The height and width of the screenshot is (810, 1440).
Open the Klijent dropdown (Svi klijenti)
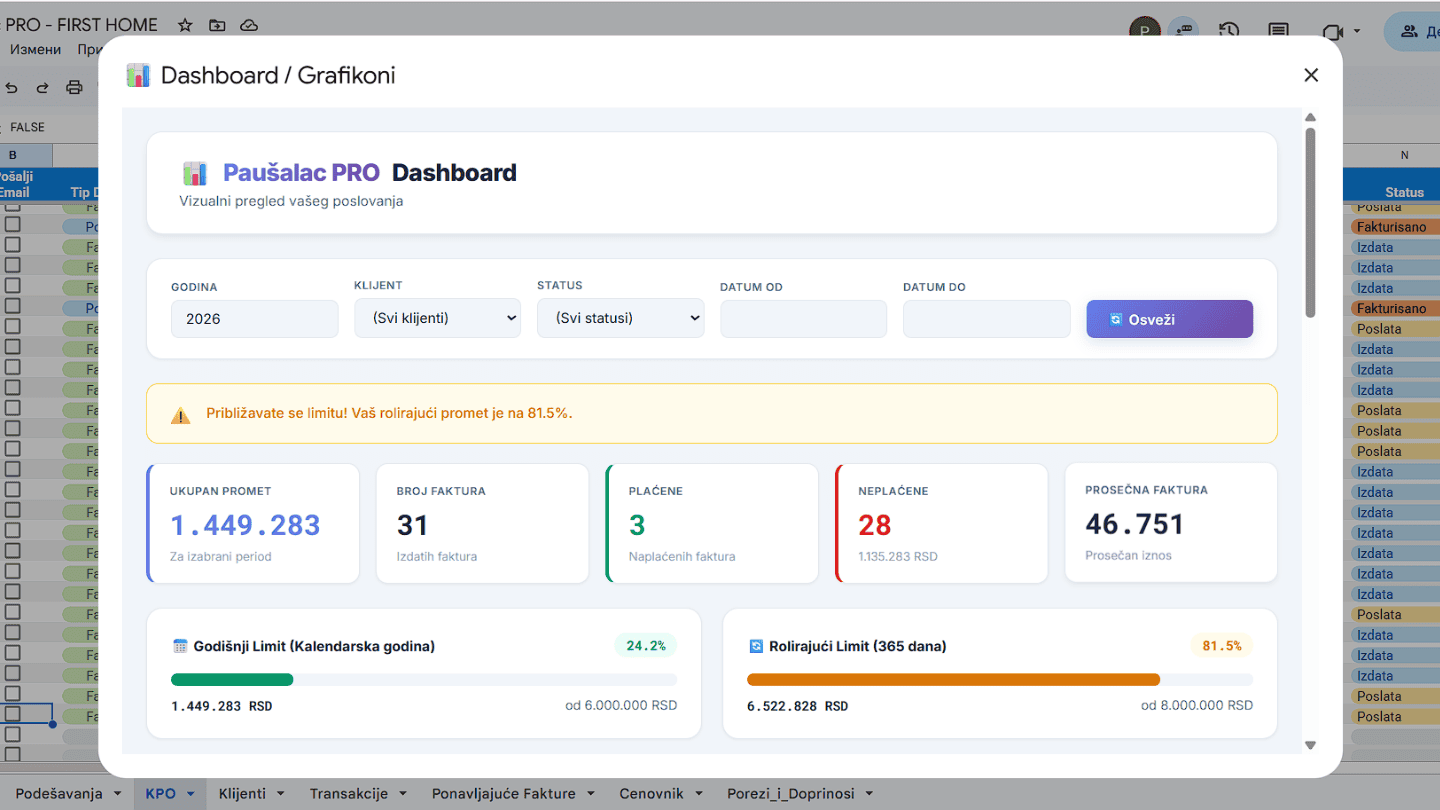[437, 318]
